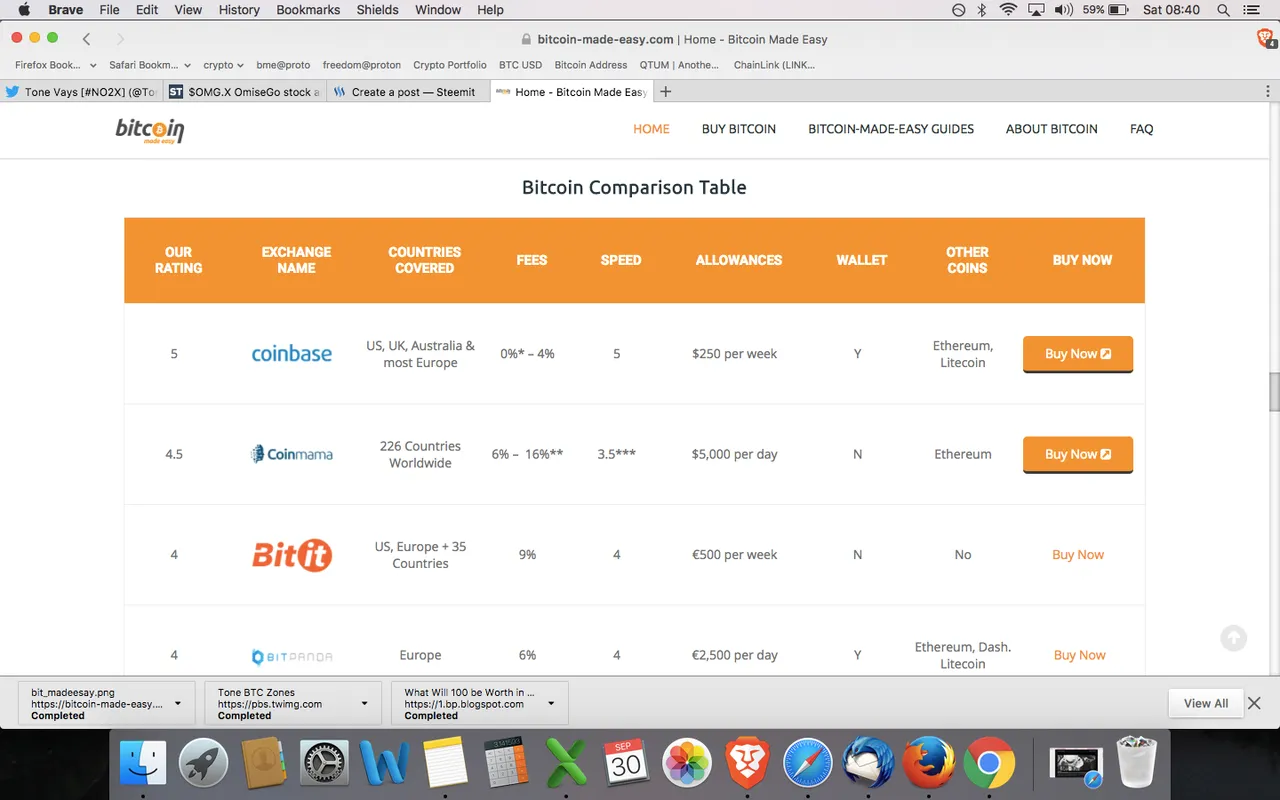Open AirPlay display icon in menu bar
Screen dimensions: 1280x800
click(1036, 10)
